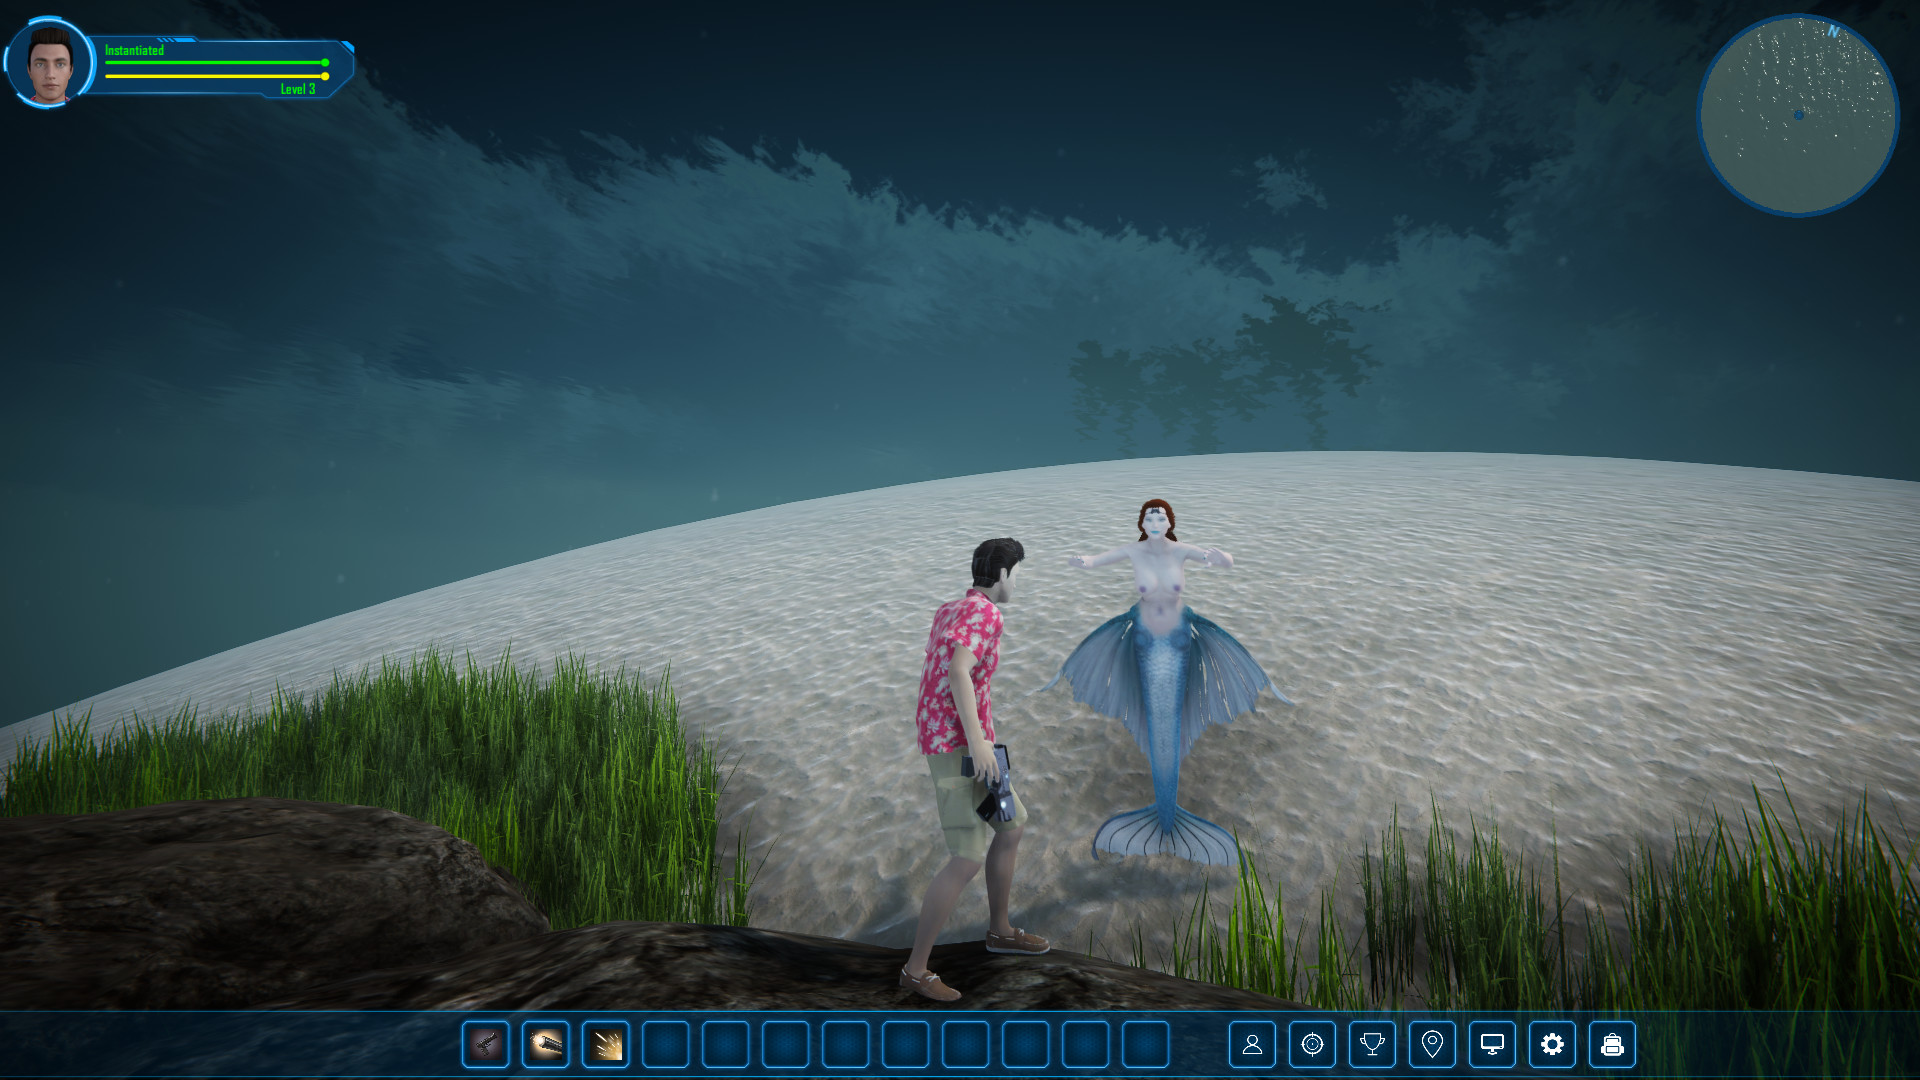Viewport: 1920px width, 1080px height.
Task: Open the backpack inventory
Action: click(1612, 1045)
